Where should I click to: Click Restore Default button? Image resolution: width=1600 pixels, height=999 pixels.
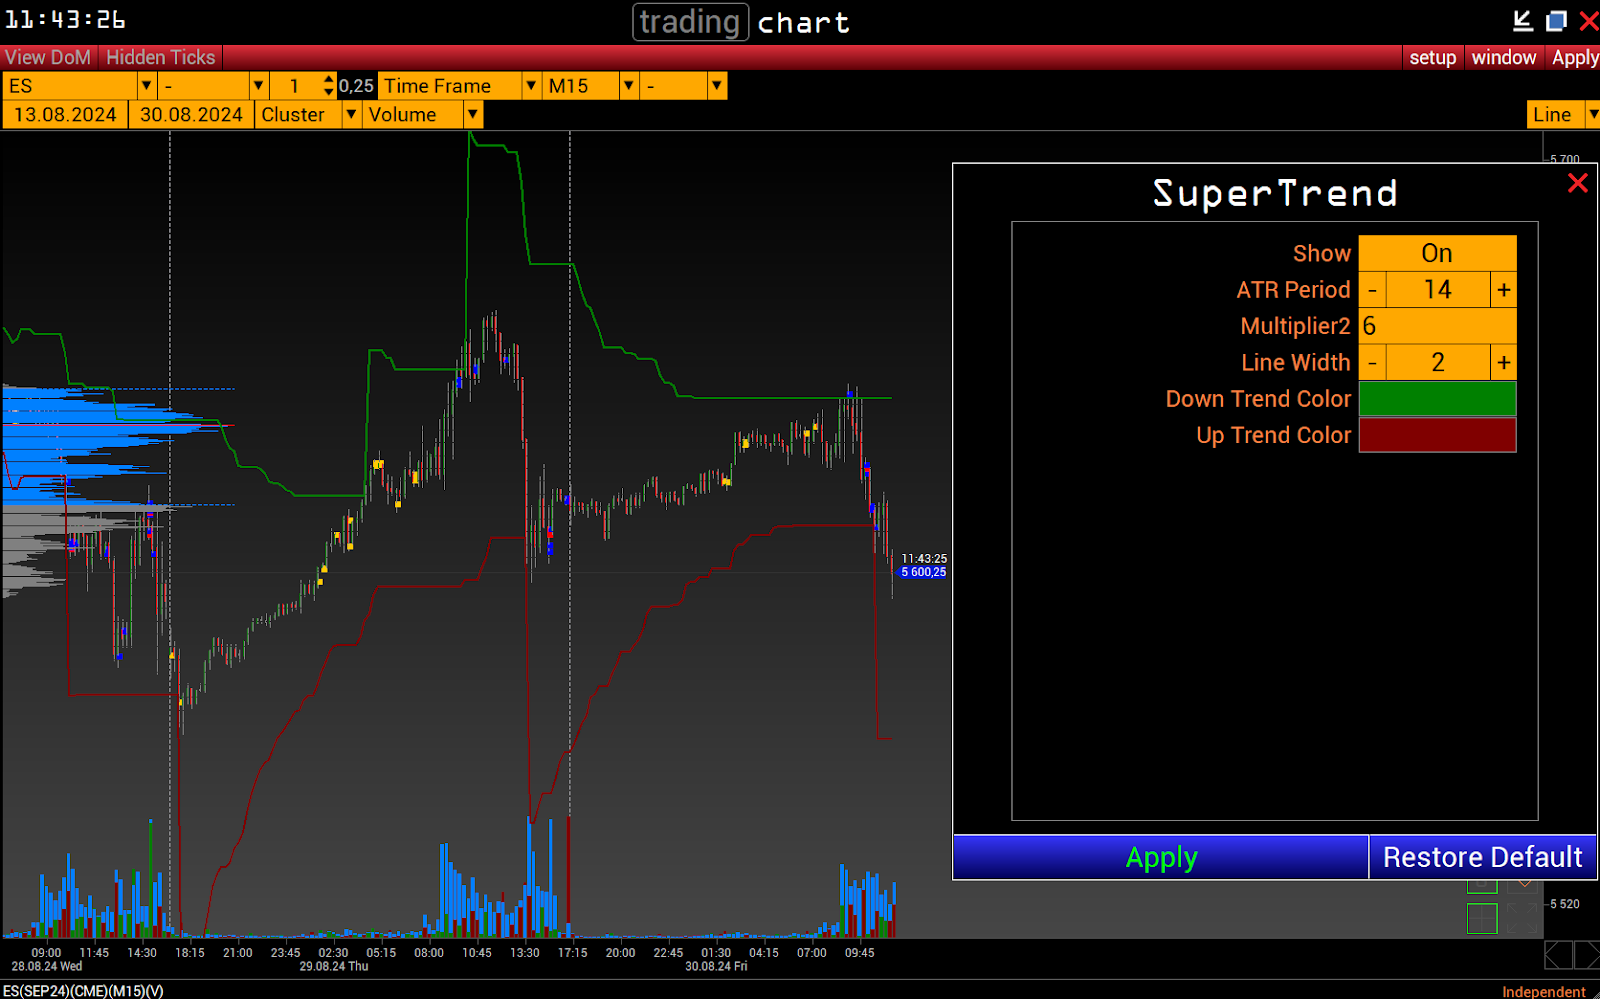coord(1482,857)
